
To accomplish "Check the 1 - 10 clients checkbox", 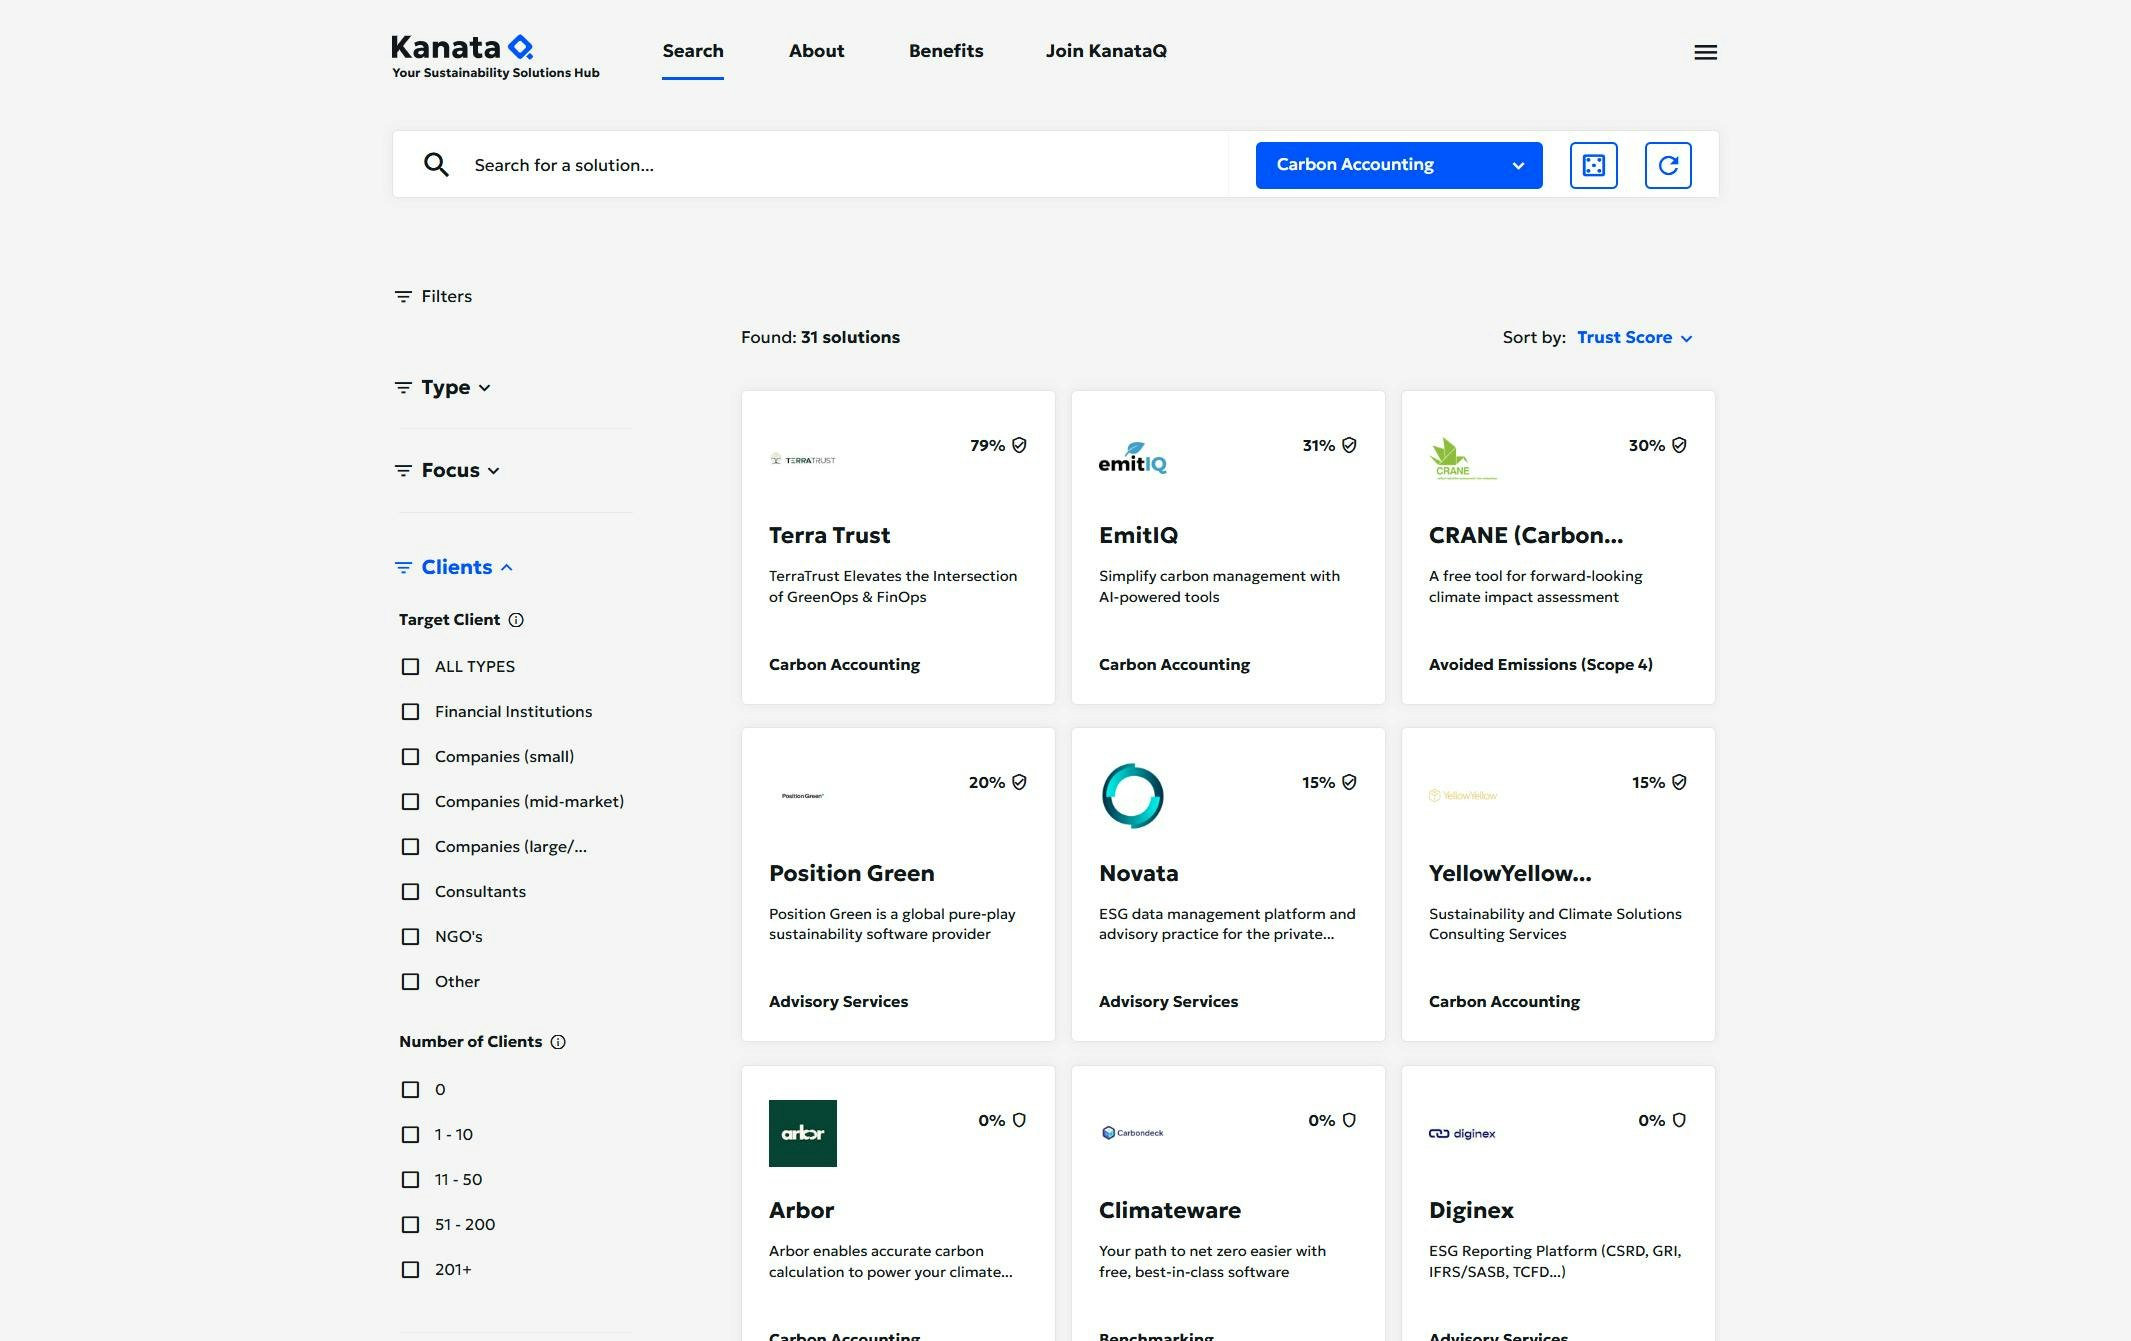I will click(410, 1135).
